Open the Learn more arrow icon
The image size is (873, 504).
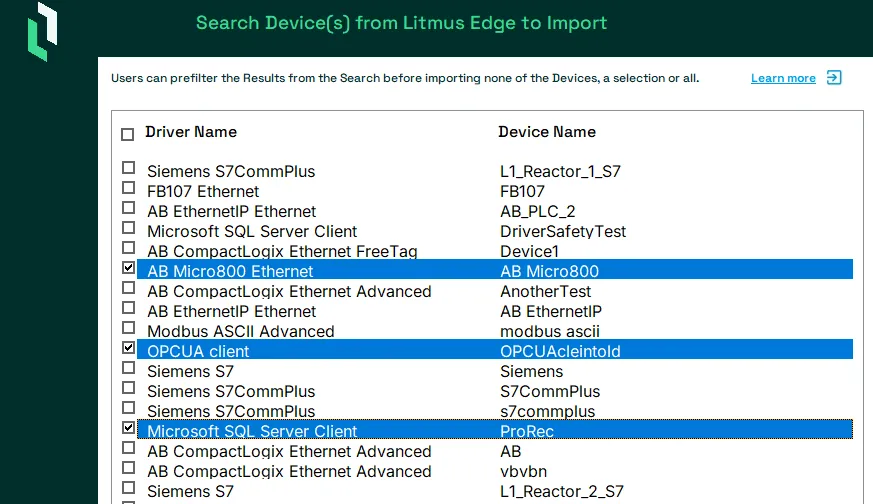tap(834, 77)
